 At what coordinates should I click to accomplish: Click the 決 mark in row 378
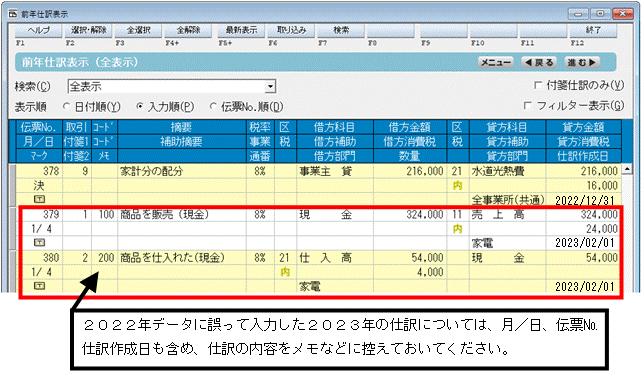[38, 186]
